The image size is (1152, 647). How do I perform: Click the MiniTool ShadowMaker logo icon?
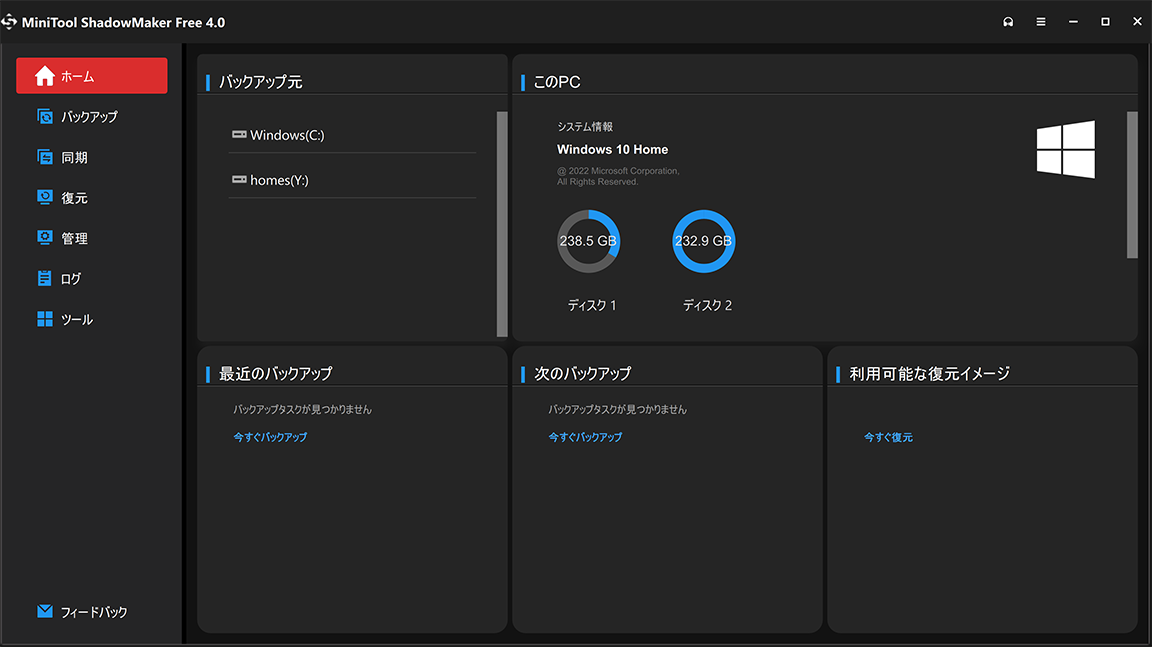pyautogui.click(x=10, y=22)
